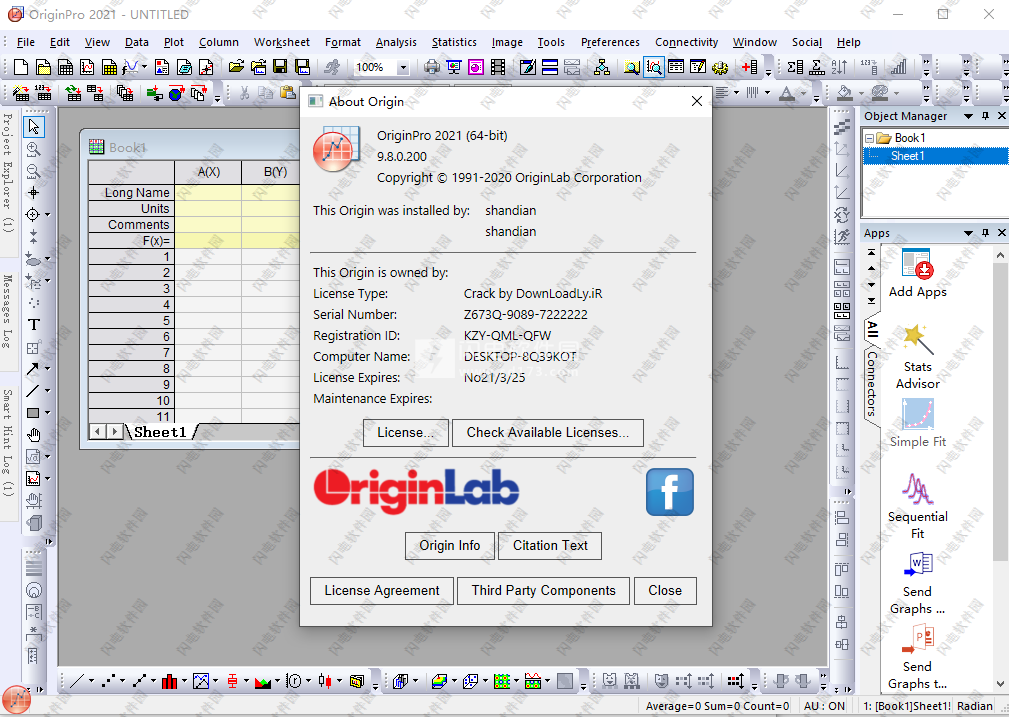Click the New Project icon in toolbar
1009x717 pixels.
point(21,67)
